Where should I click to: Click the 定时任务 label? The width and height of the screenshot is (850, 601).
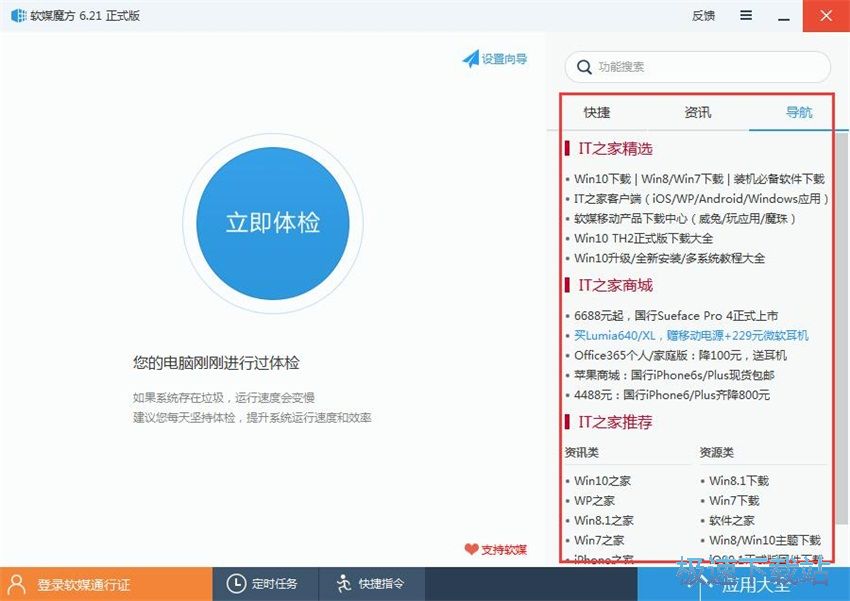275,584
